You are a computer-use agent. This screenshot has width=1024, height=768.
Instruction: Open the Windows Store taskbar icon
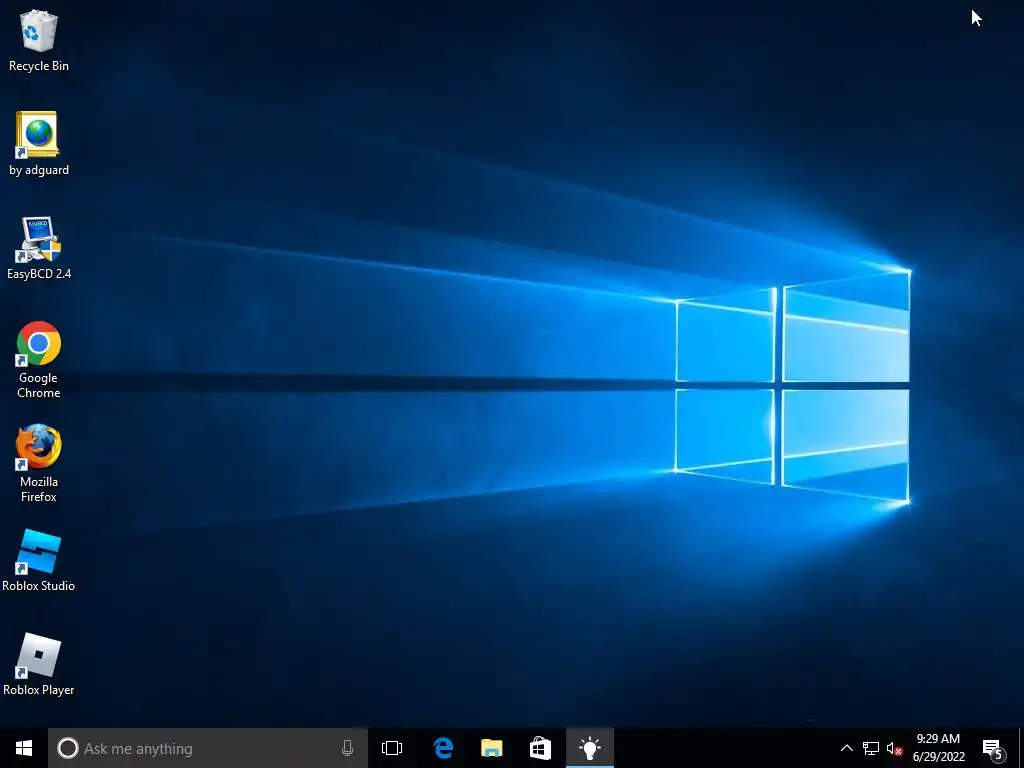coord(540,748)
